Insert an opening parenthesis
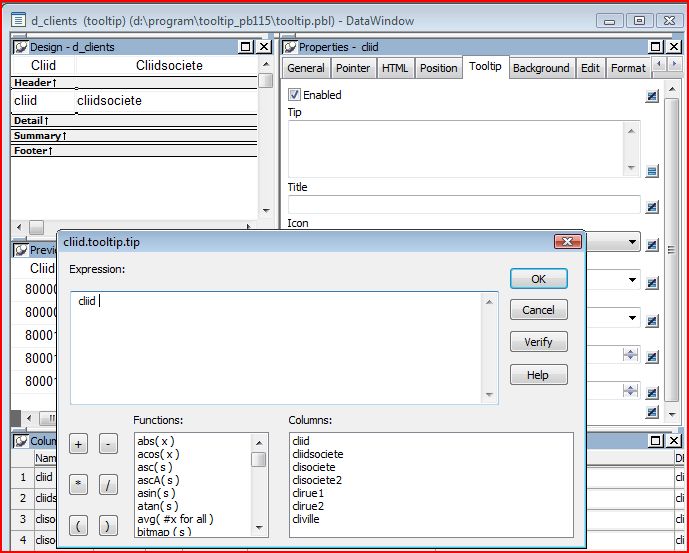The width and height of the screenshot is (689, 553). (78, 526)
